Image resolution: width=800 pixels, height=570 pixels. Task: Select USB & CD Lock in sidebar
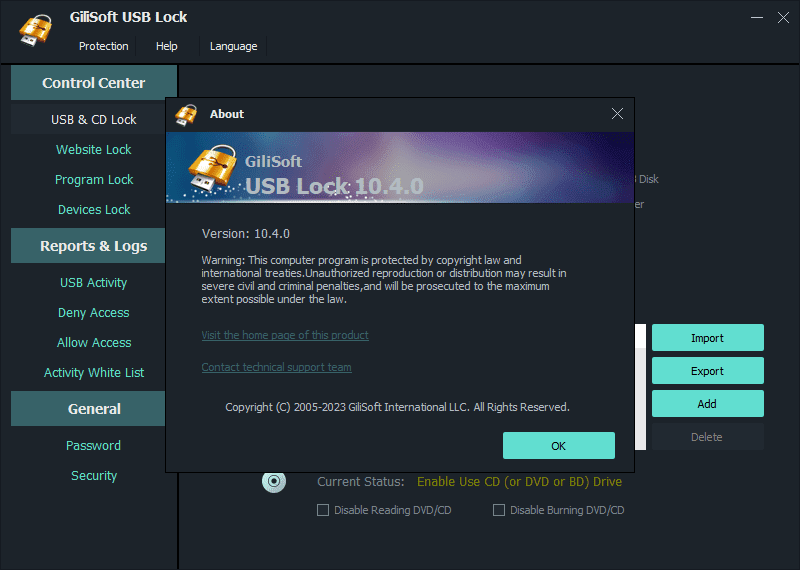(94, 119)
